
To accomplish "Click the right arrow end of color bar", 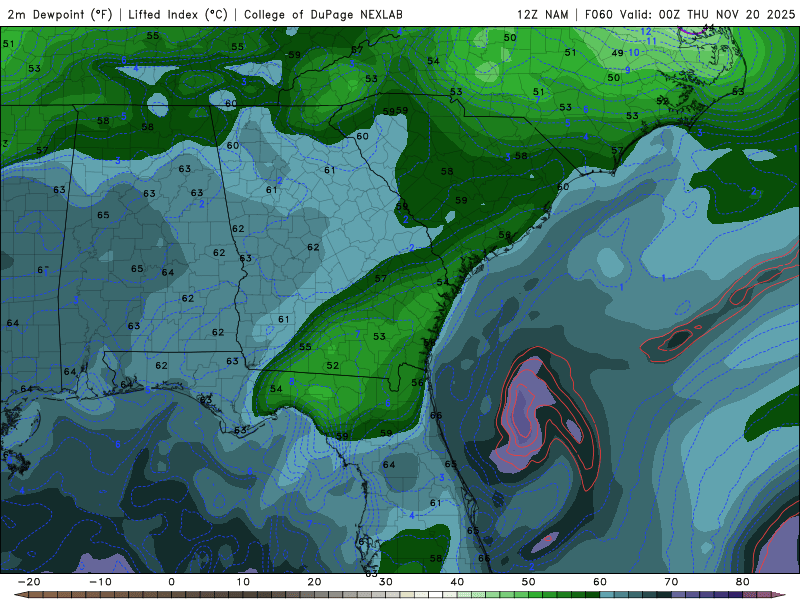I will [x=779, y=595].
